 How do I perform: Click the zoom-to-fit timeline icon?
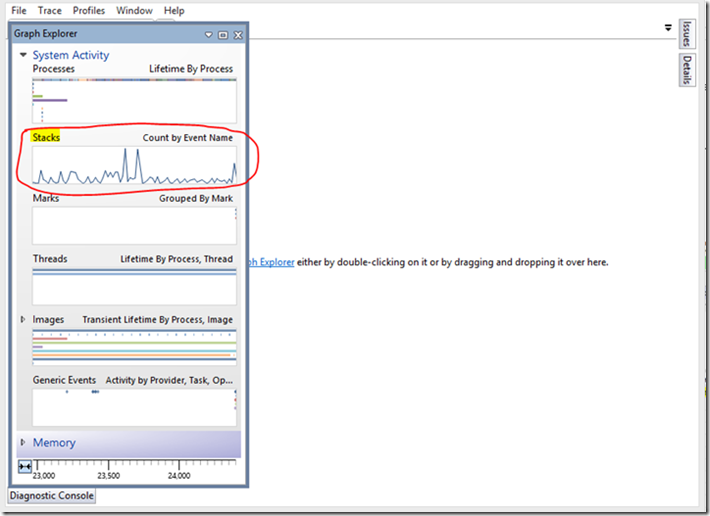click(x=25, y=466)
